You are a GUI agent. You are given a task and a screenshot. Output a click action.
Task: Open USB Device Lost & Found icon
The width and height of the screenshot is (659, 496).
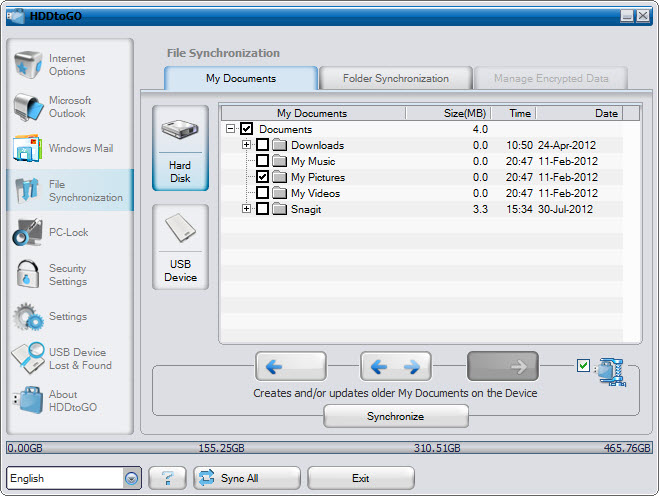point(28,358)
